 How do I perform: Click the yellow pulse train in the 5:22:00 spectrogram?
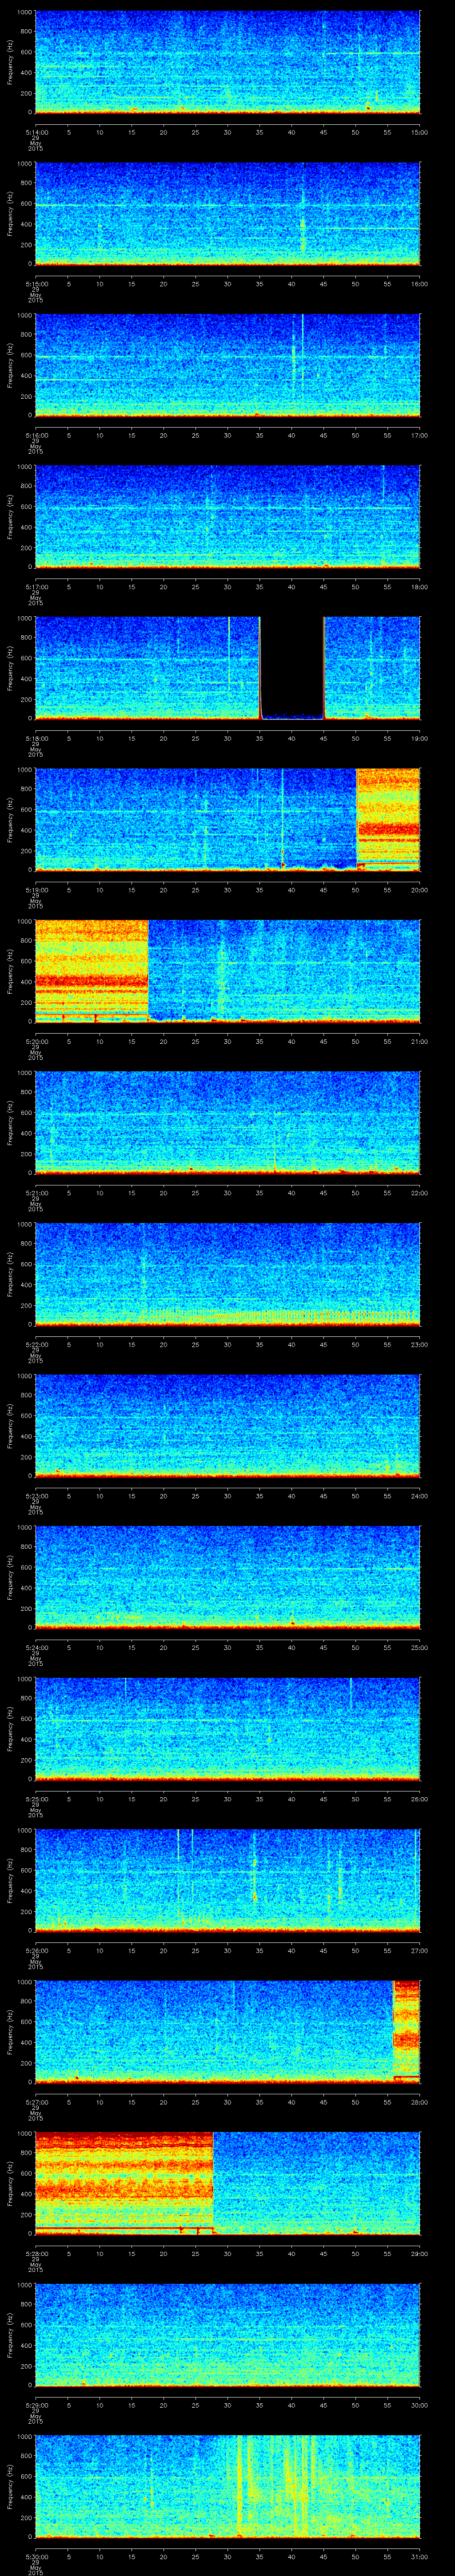click(x=280, y=1316)
